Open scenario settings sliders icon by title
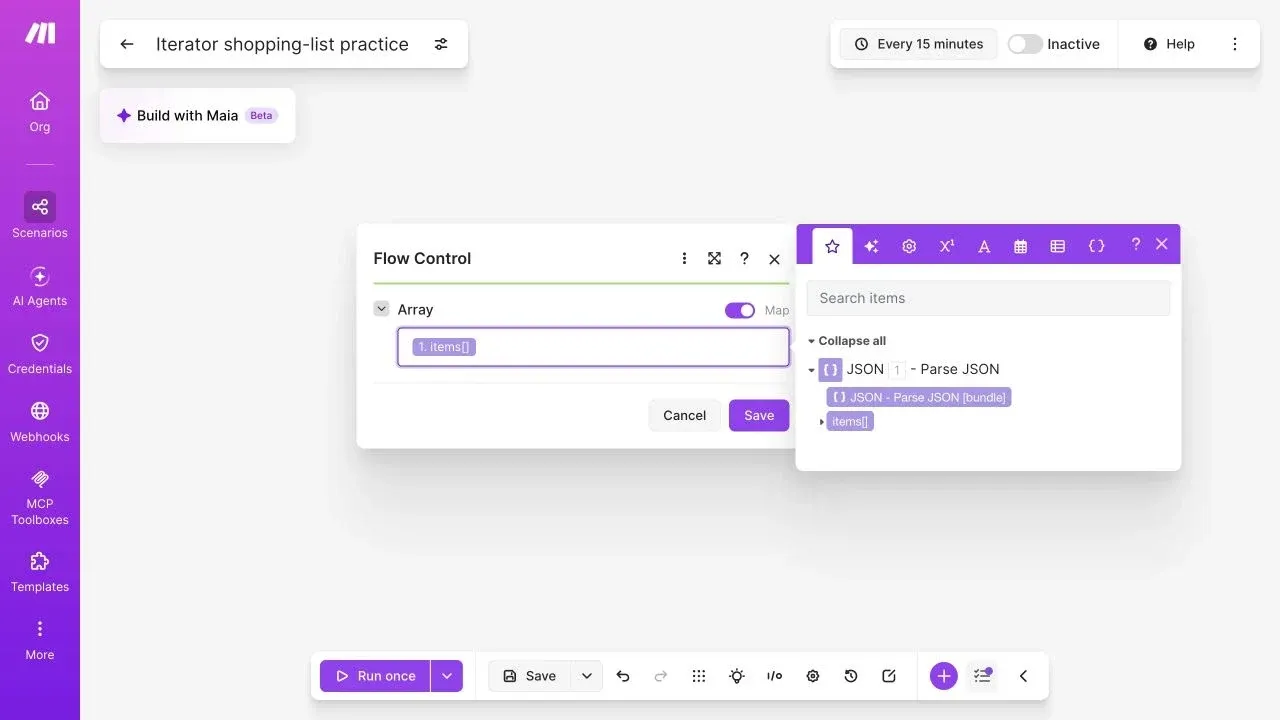This screenshot has height=720, width=1280. click(441, 44)
